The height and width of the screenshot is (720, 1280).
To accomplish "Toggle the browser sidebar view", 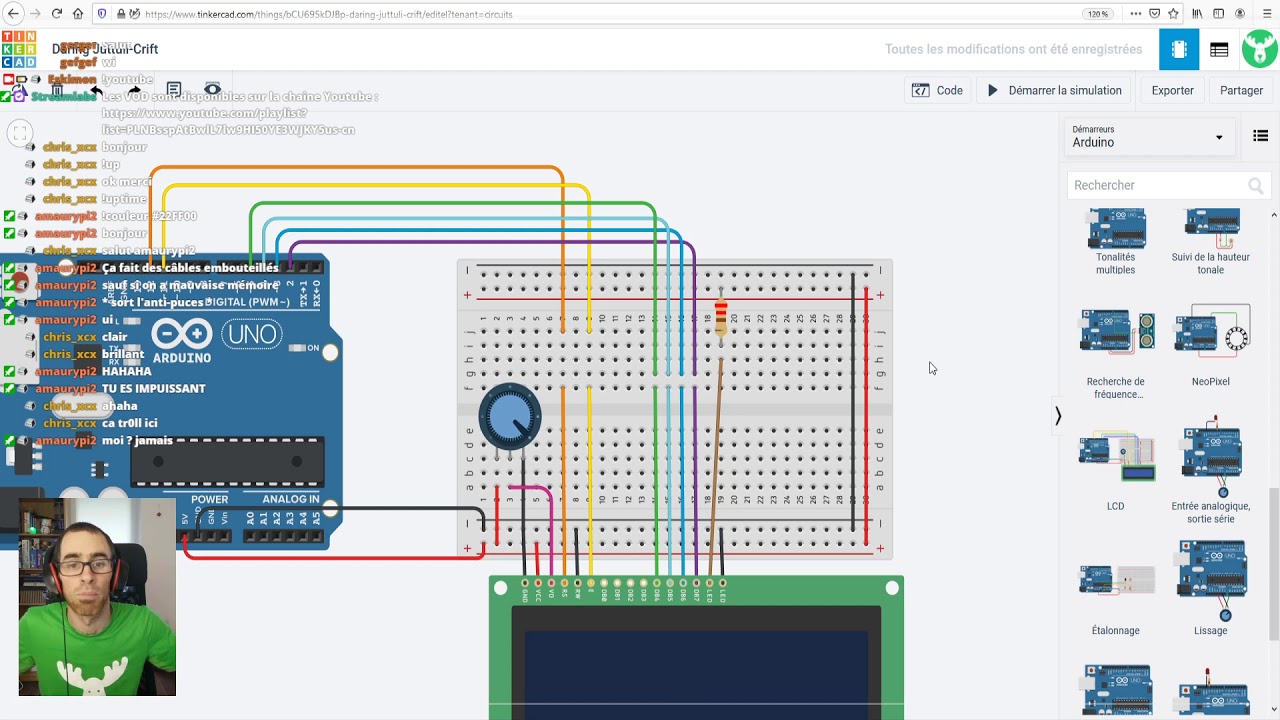I will (1218, 14).
